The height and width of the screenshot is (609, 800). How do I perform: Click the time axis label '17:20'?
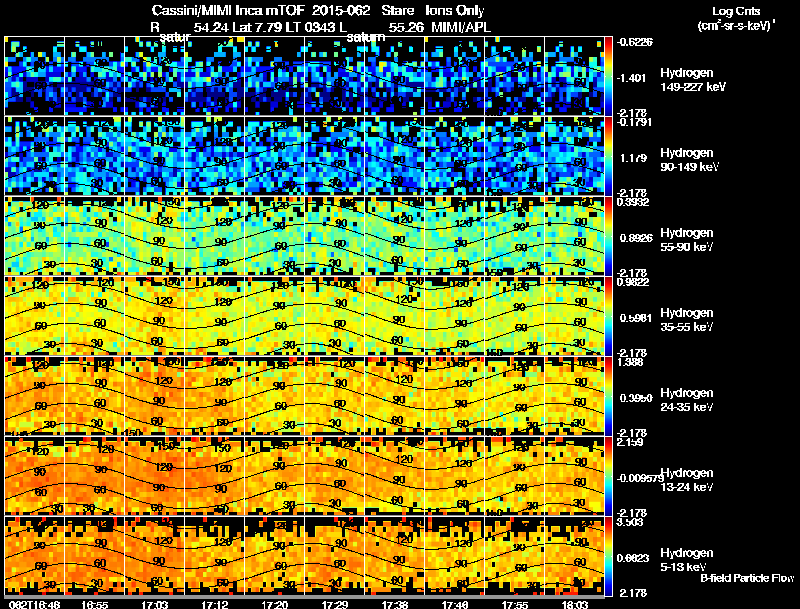point(274,604)
